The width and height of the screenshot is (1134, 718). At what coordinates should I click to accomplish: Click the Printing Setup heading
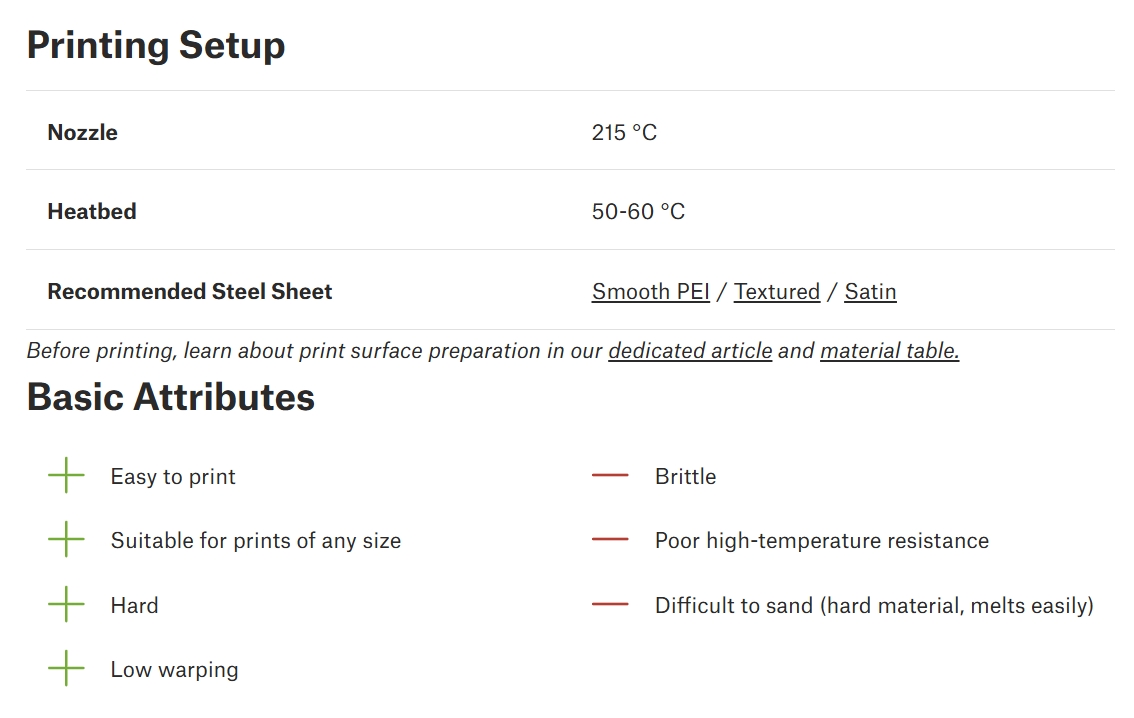156,46
